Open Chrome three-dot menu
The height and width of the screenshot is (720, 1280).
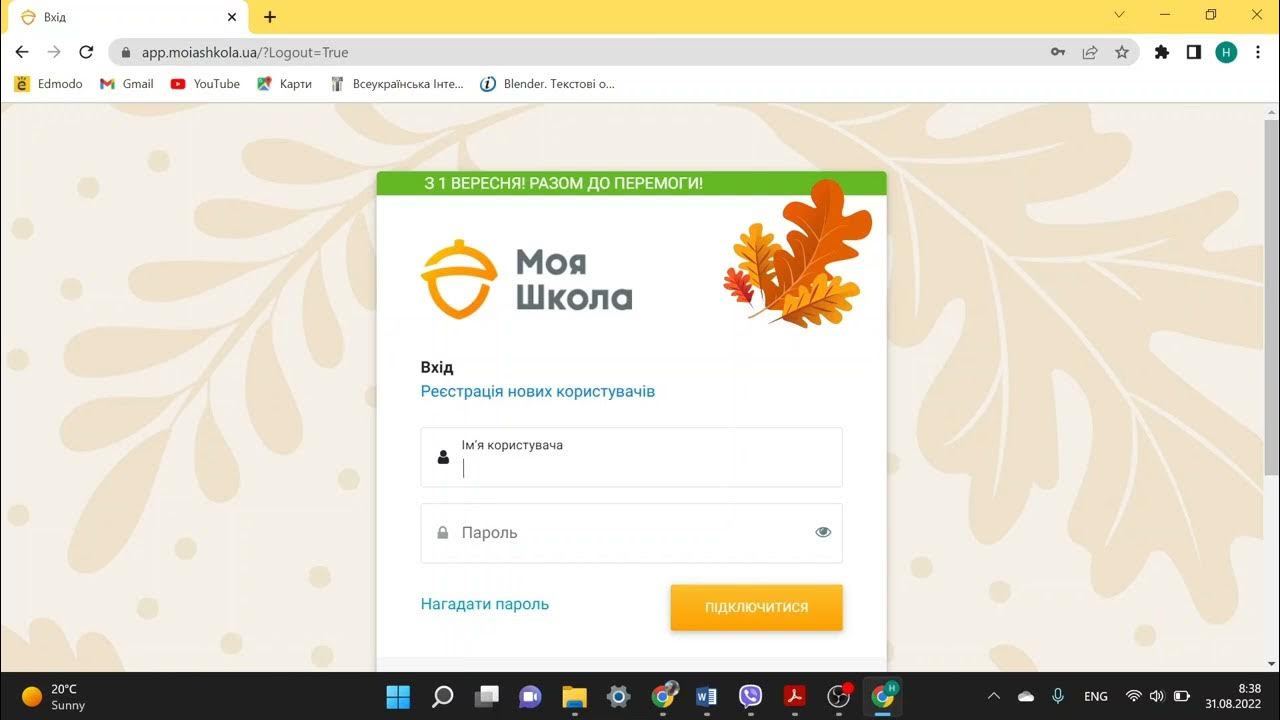(x=1258, y=52)
